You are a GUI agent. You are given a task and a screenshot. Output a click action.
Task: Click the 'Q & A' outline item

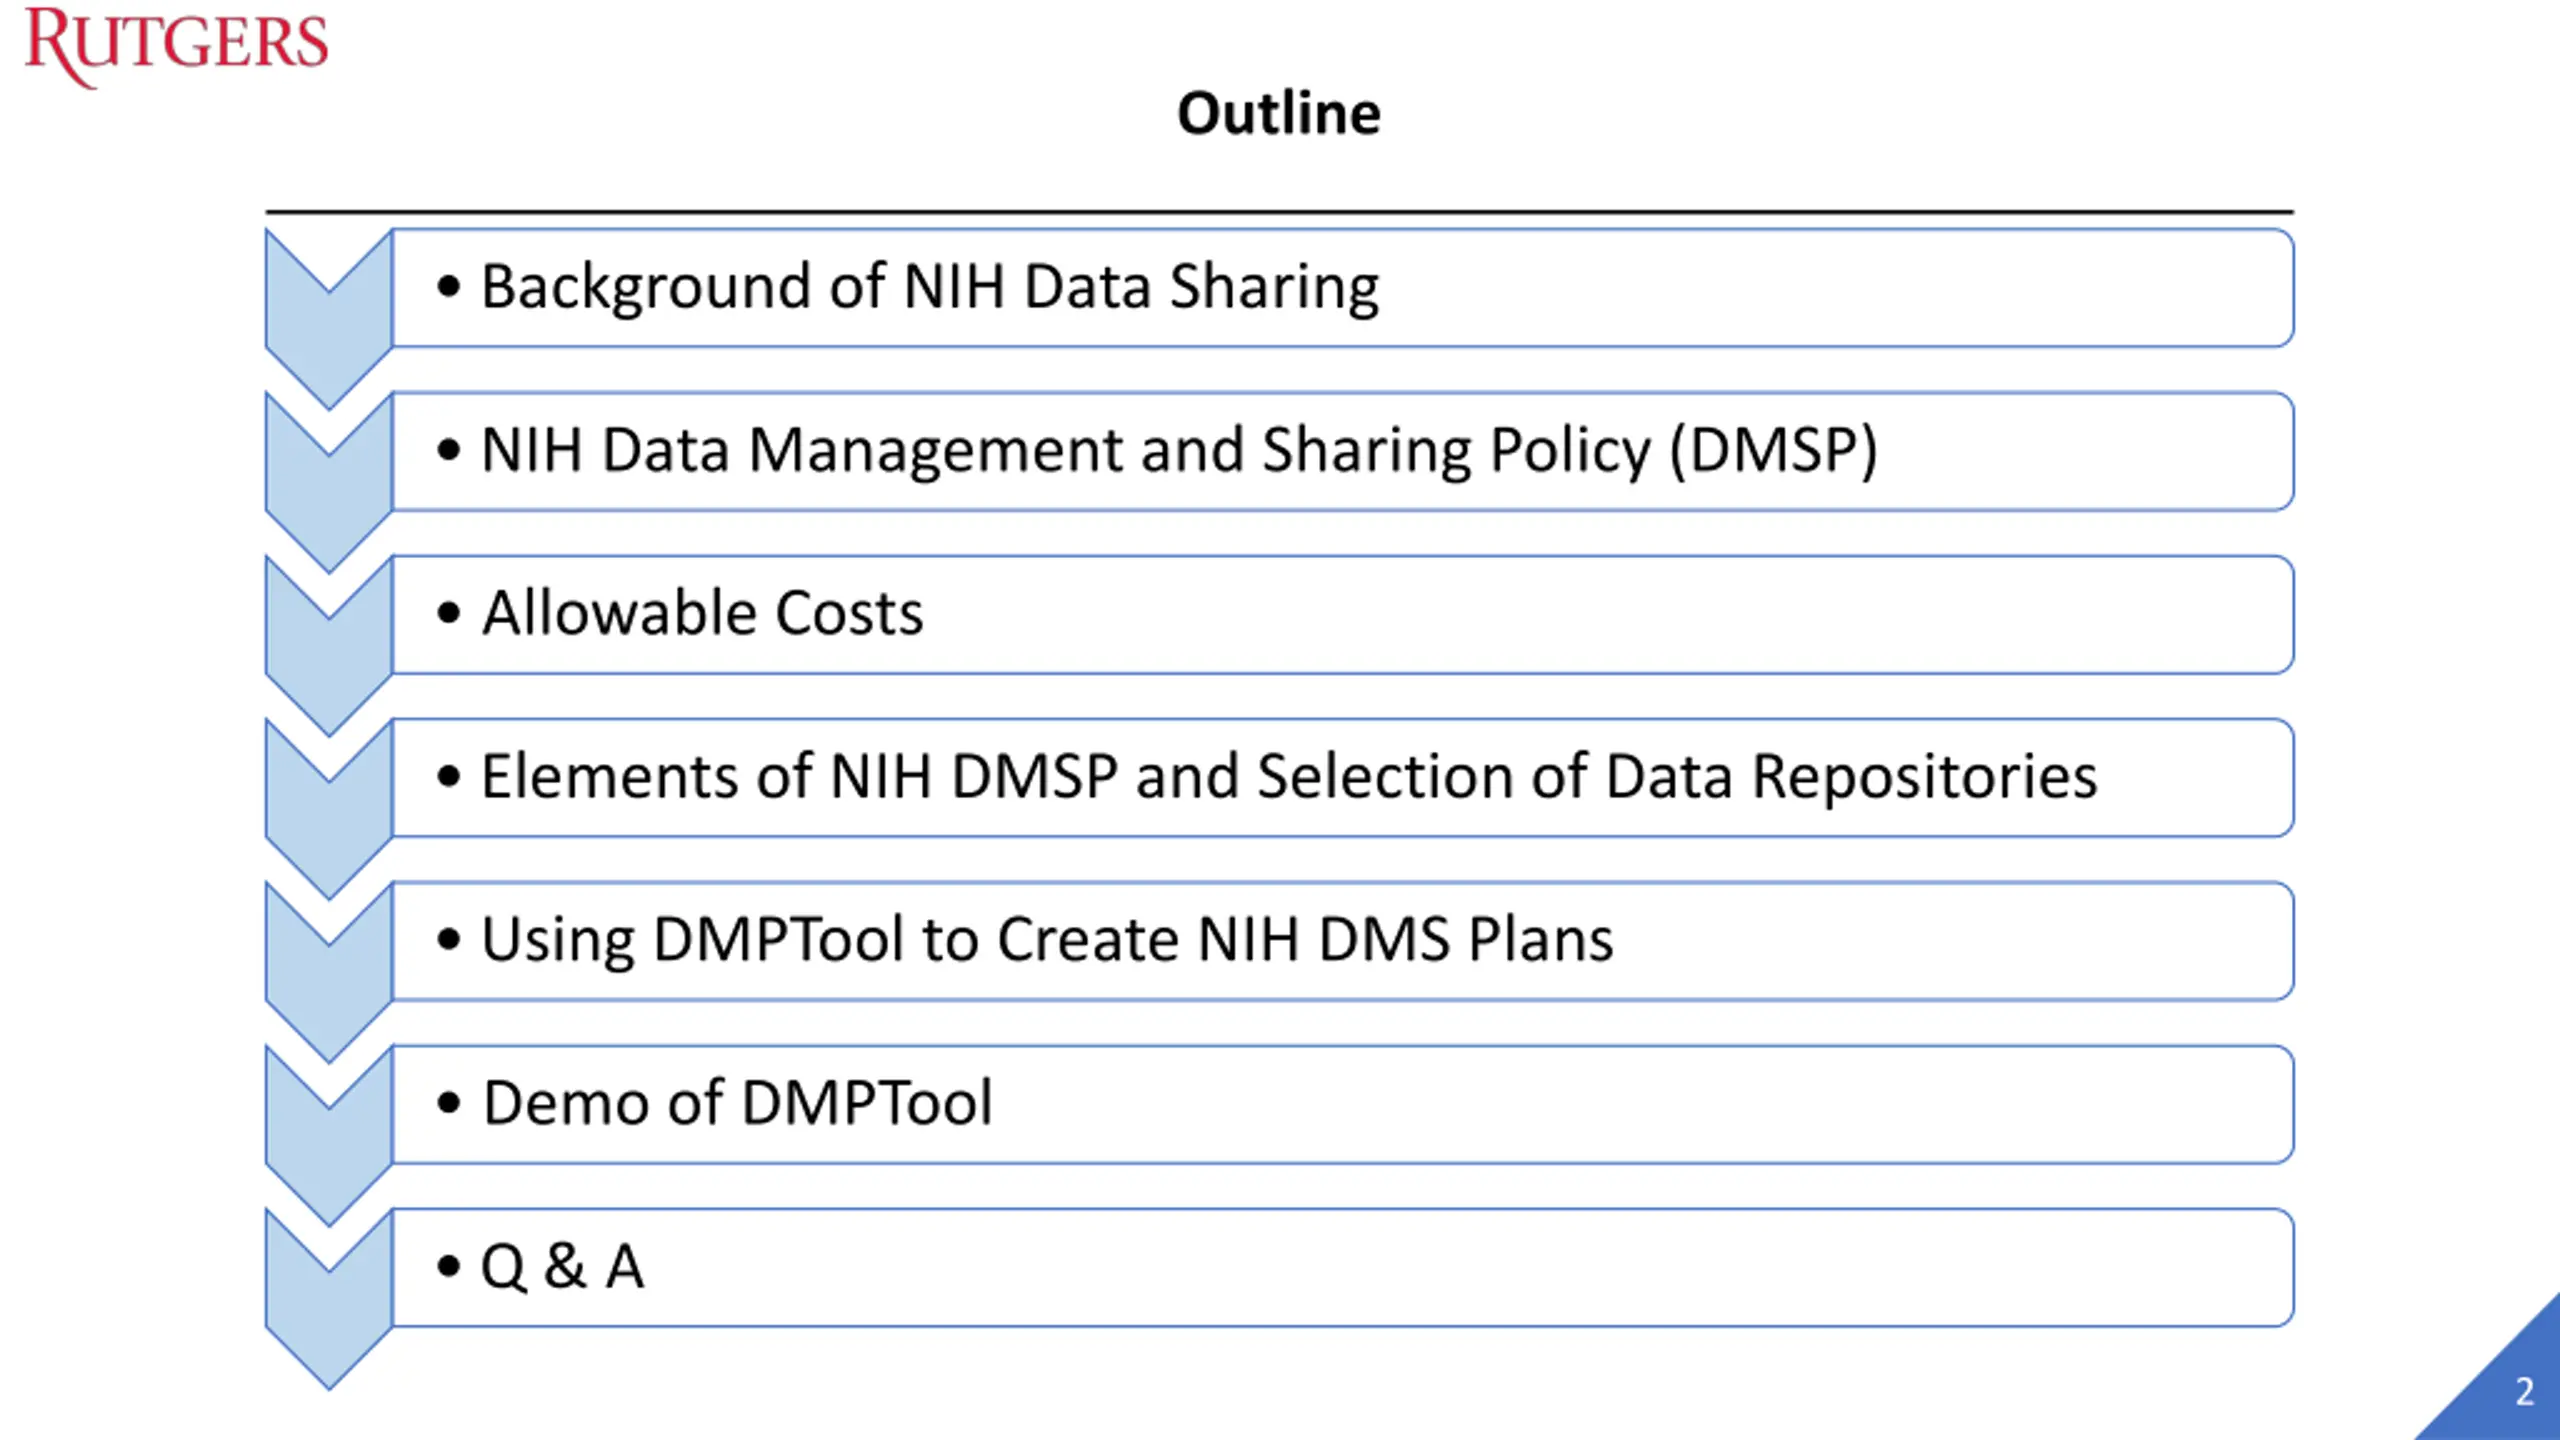coord(1343,1267)
